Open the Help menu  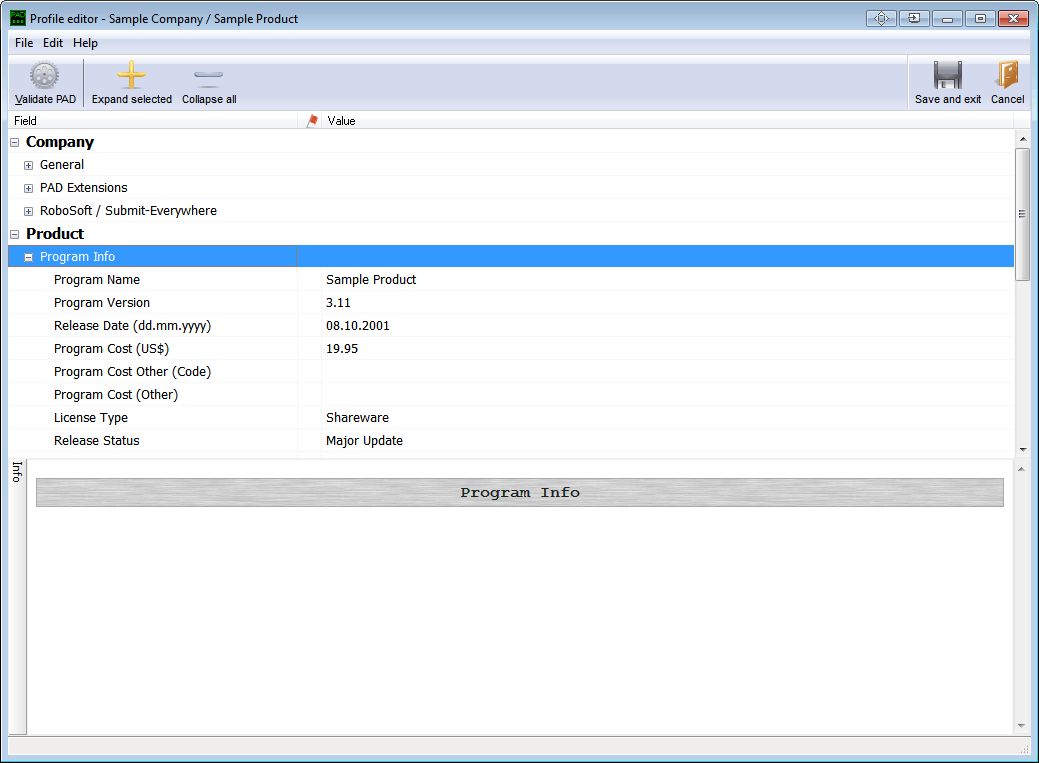pos(85,43)
